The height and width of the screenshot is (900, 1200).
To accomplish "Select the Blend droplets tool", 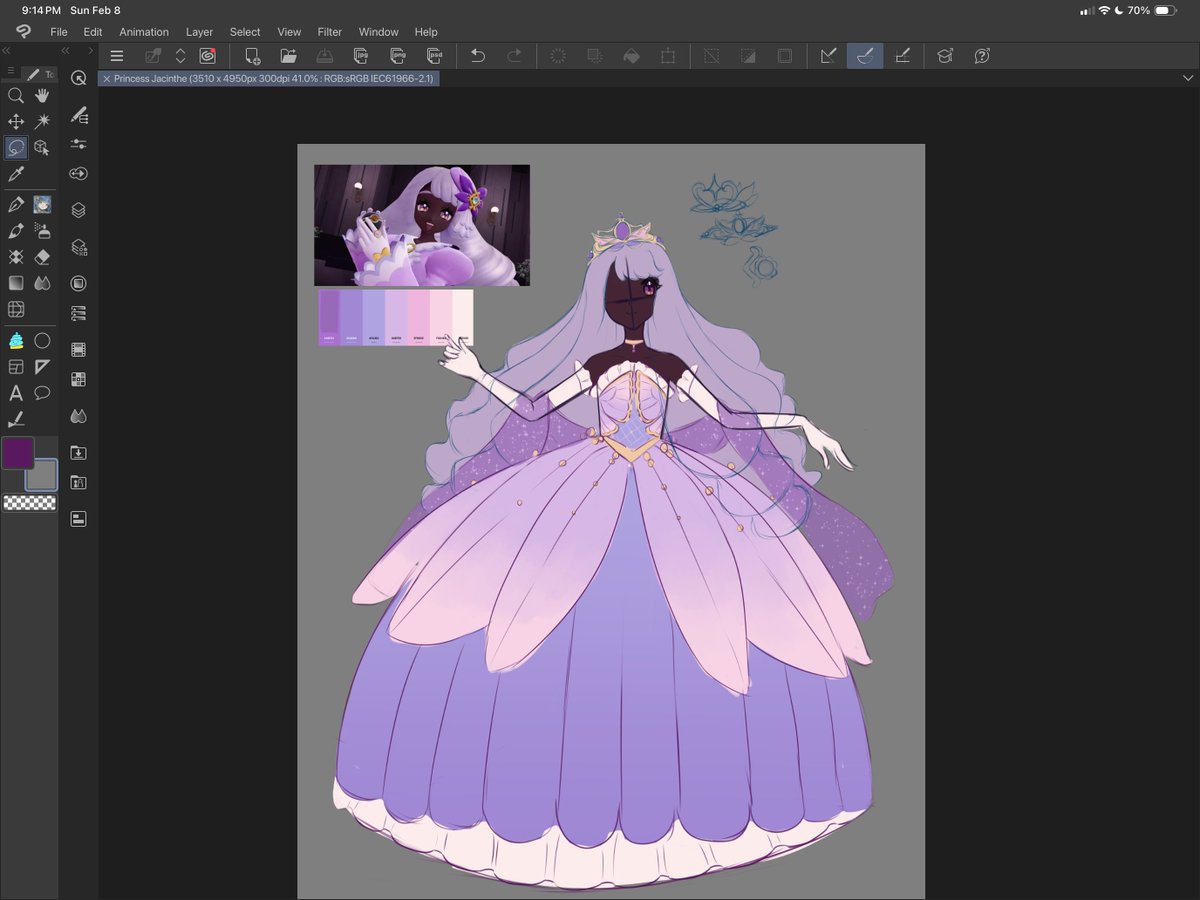I will (x=43, y=284).
